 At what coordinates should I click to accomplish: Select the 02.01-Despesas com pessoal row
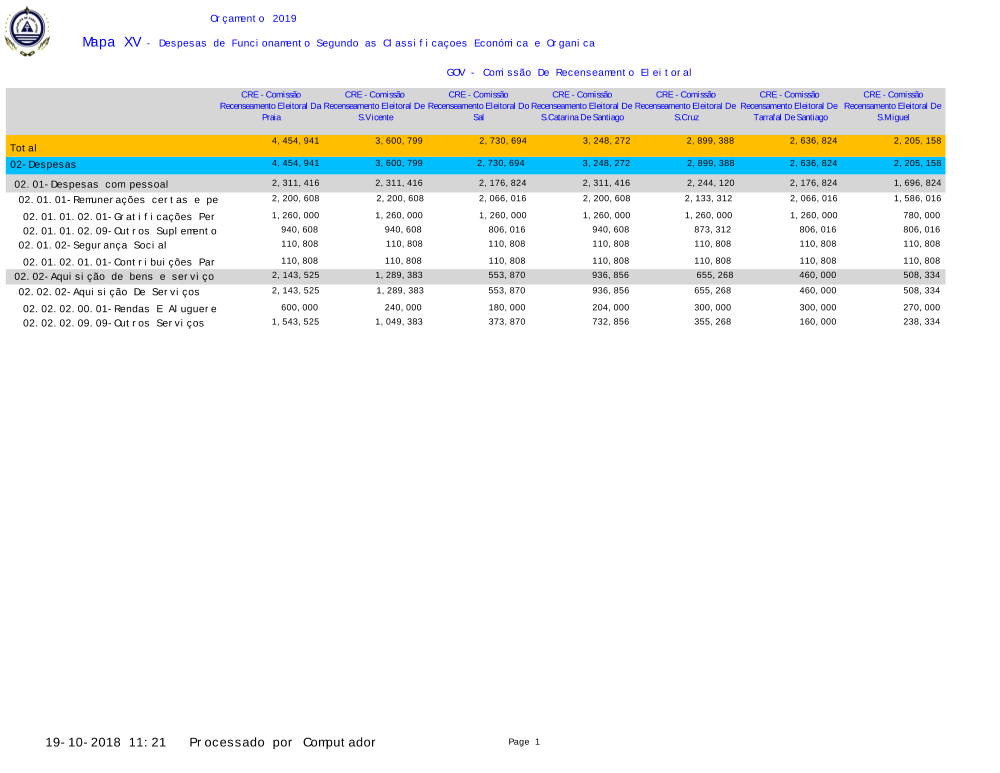pyautogui.click(x=91, y=185)
